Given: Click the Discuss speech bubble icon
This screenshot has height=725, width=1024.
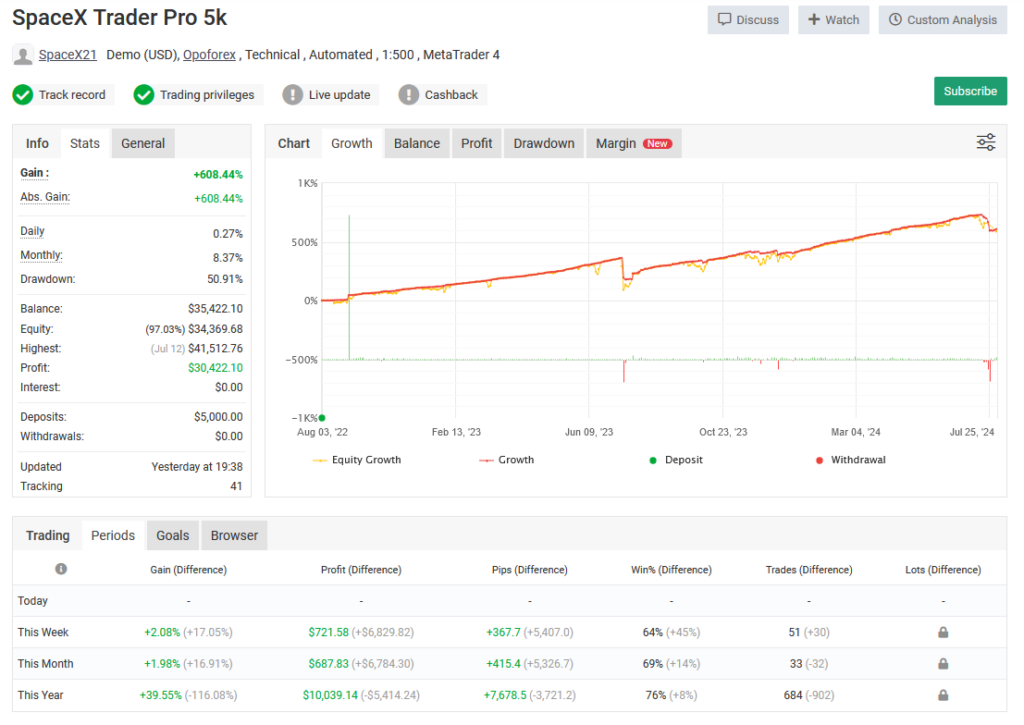Looking at the screenshot, I should click(724, 19).
